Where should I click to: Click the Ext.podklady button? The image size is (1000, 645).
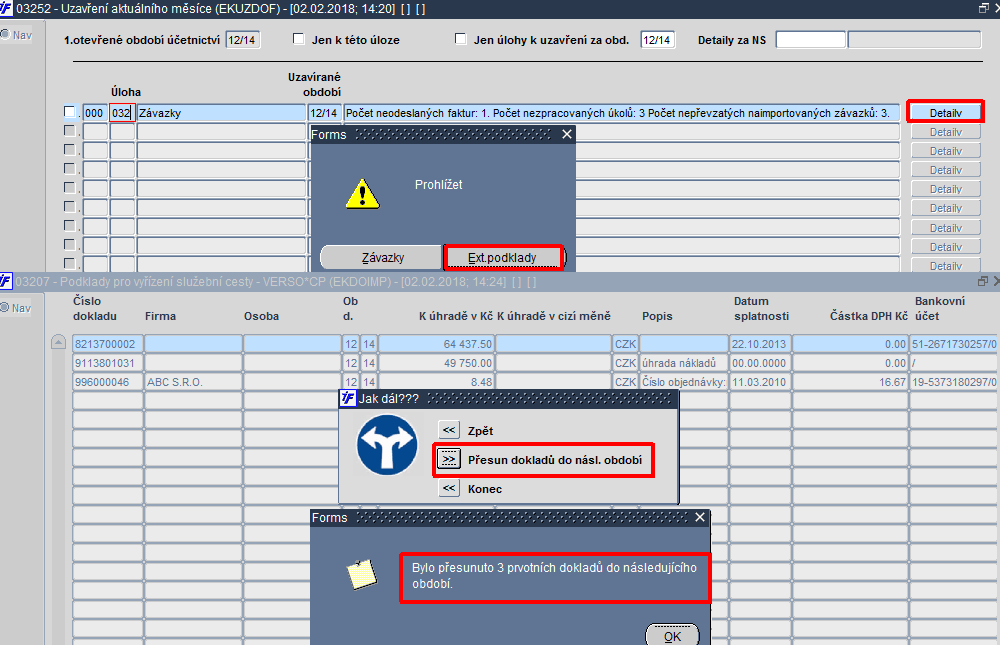pyautogui.click(x=503, y=258)
